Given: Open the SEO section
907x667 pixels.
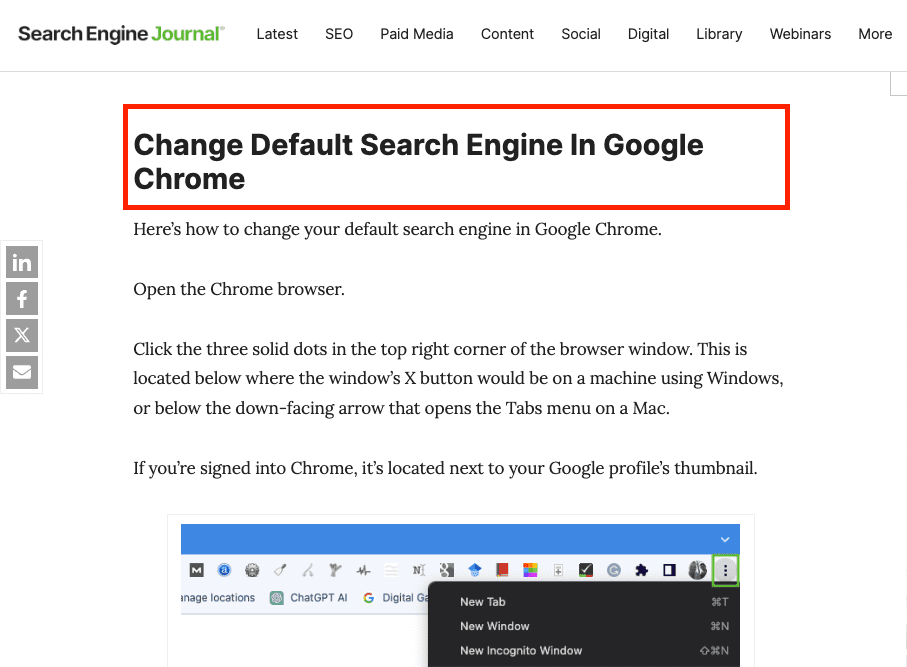Looking at the screenshot, I should pos(339,34).
